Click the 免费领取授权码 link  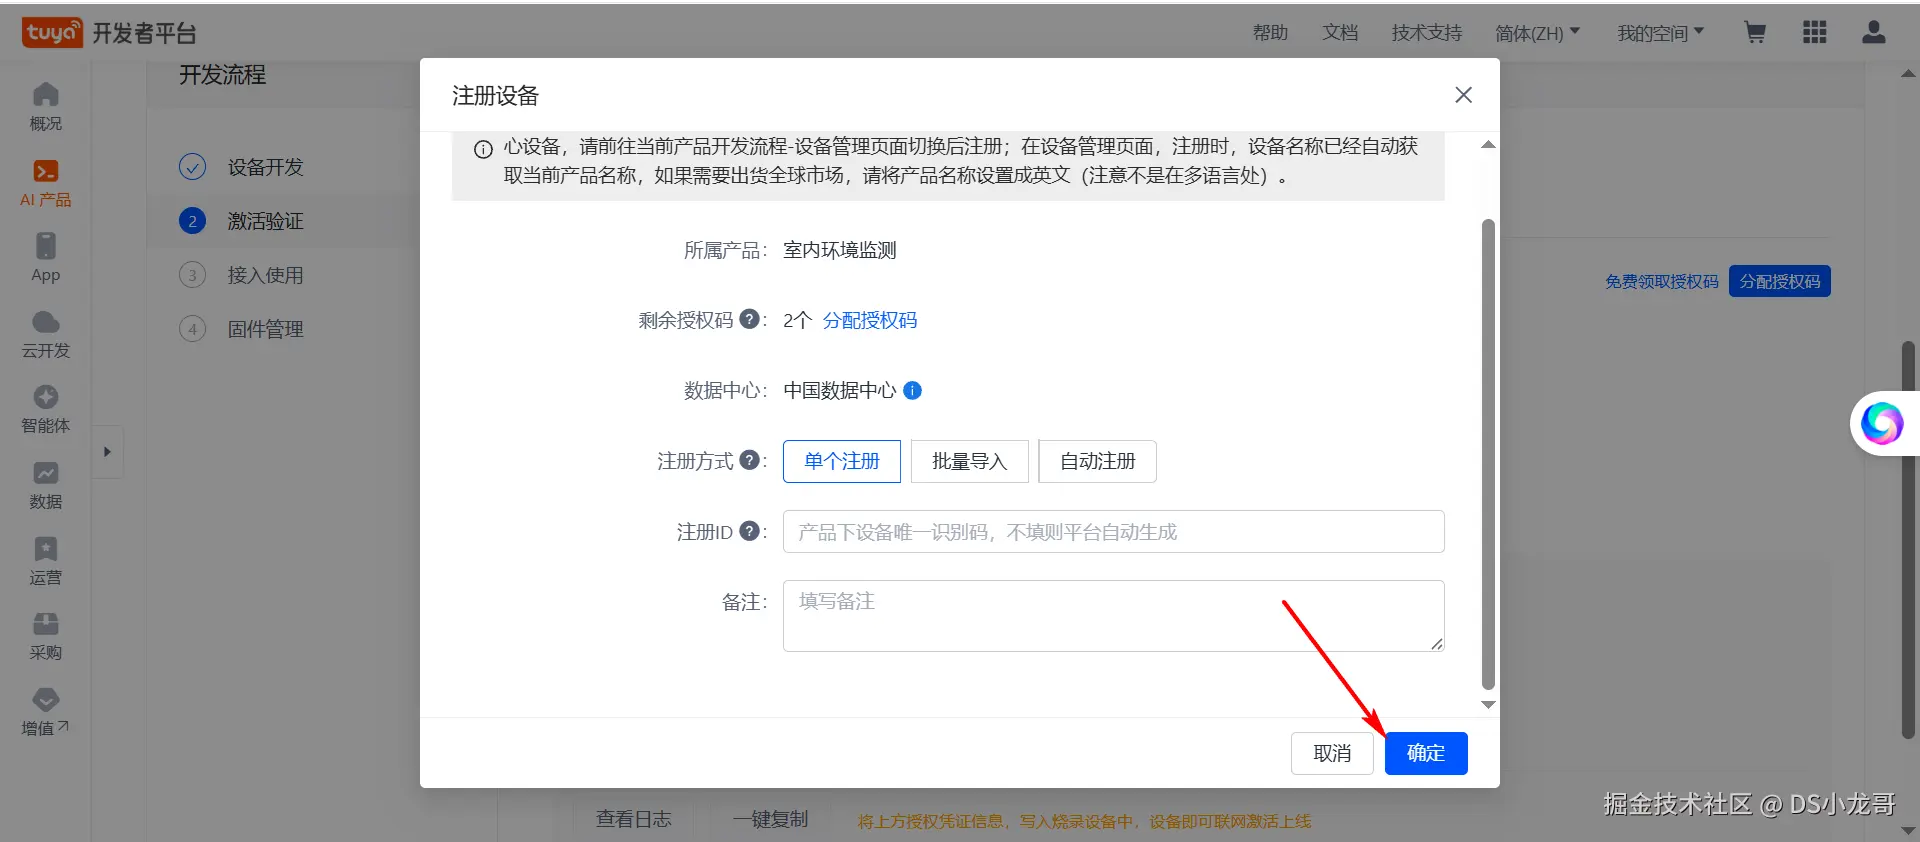[x=1662, y=282]
